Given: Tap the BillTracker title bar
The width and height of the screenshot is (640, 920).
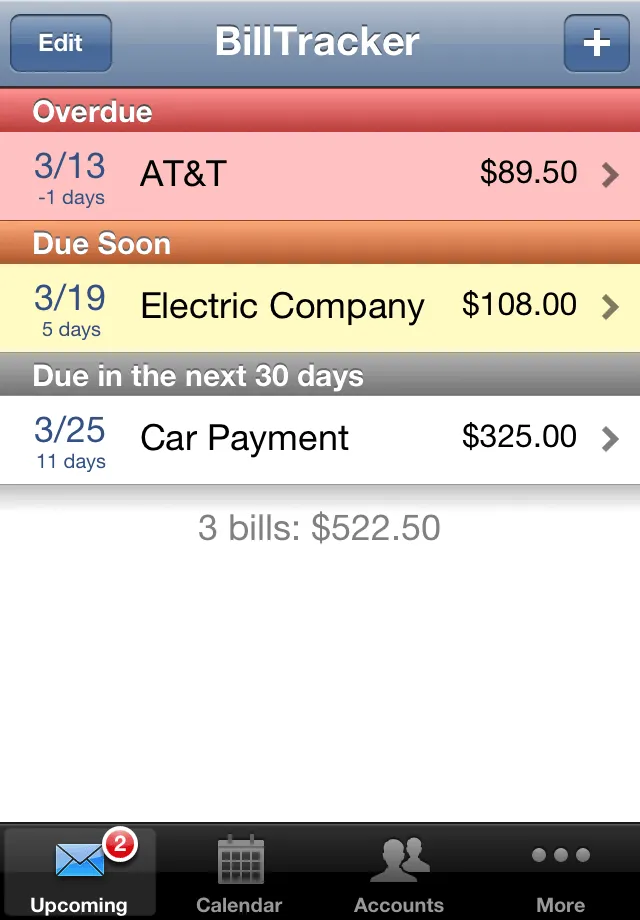Looking at the screenshot, I should coord(316,42).
